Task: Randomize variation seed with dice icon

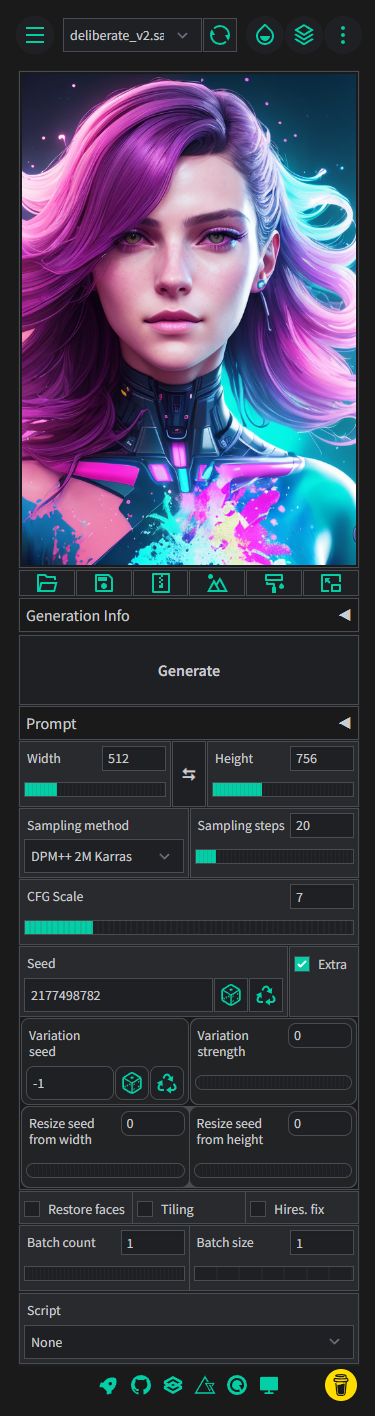Action: 132,1083
